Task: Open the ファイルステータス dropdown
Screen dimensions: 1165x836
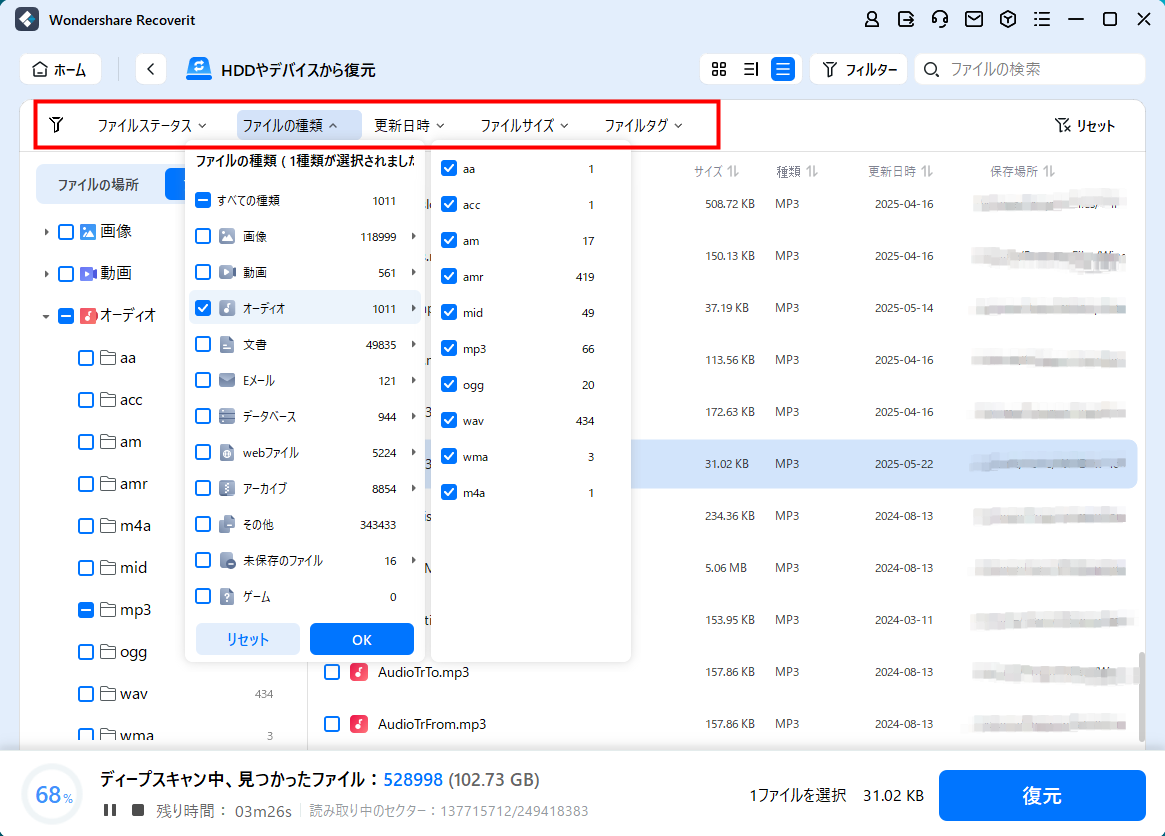Action: coord(152,125)
